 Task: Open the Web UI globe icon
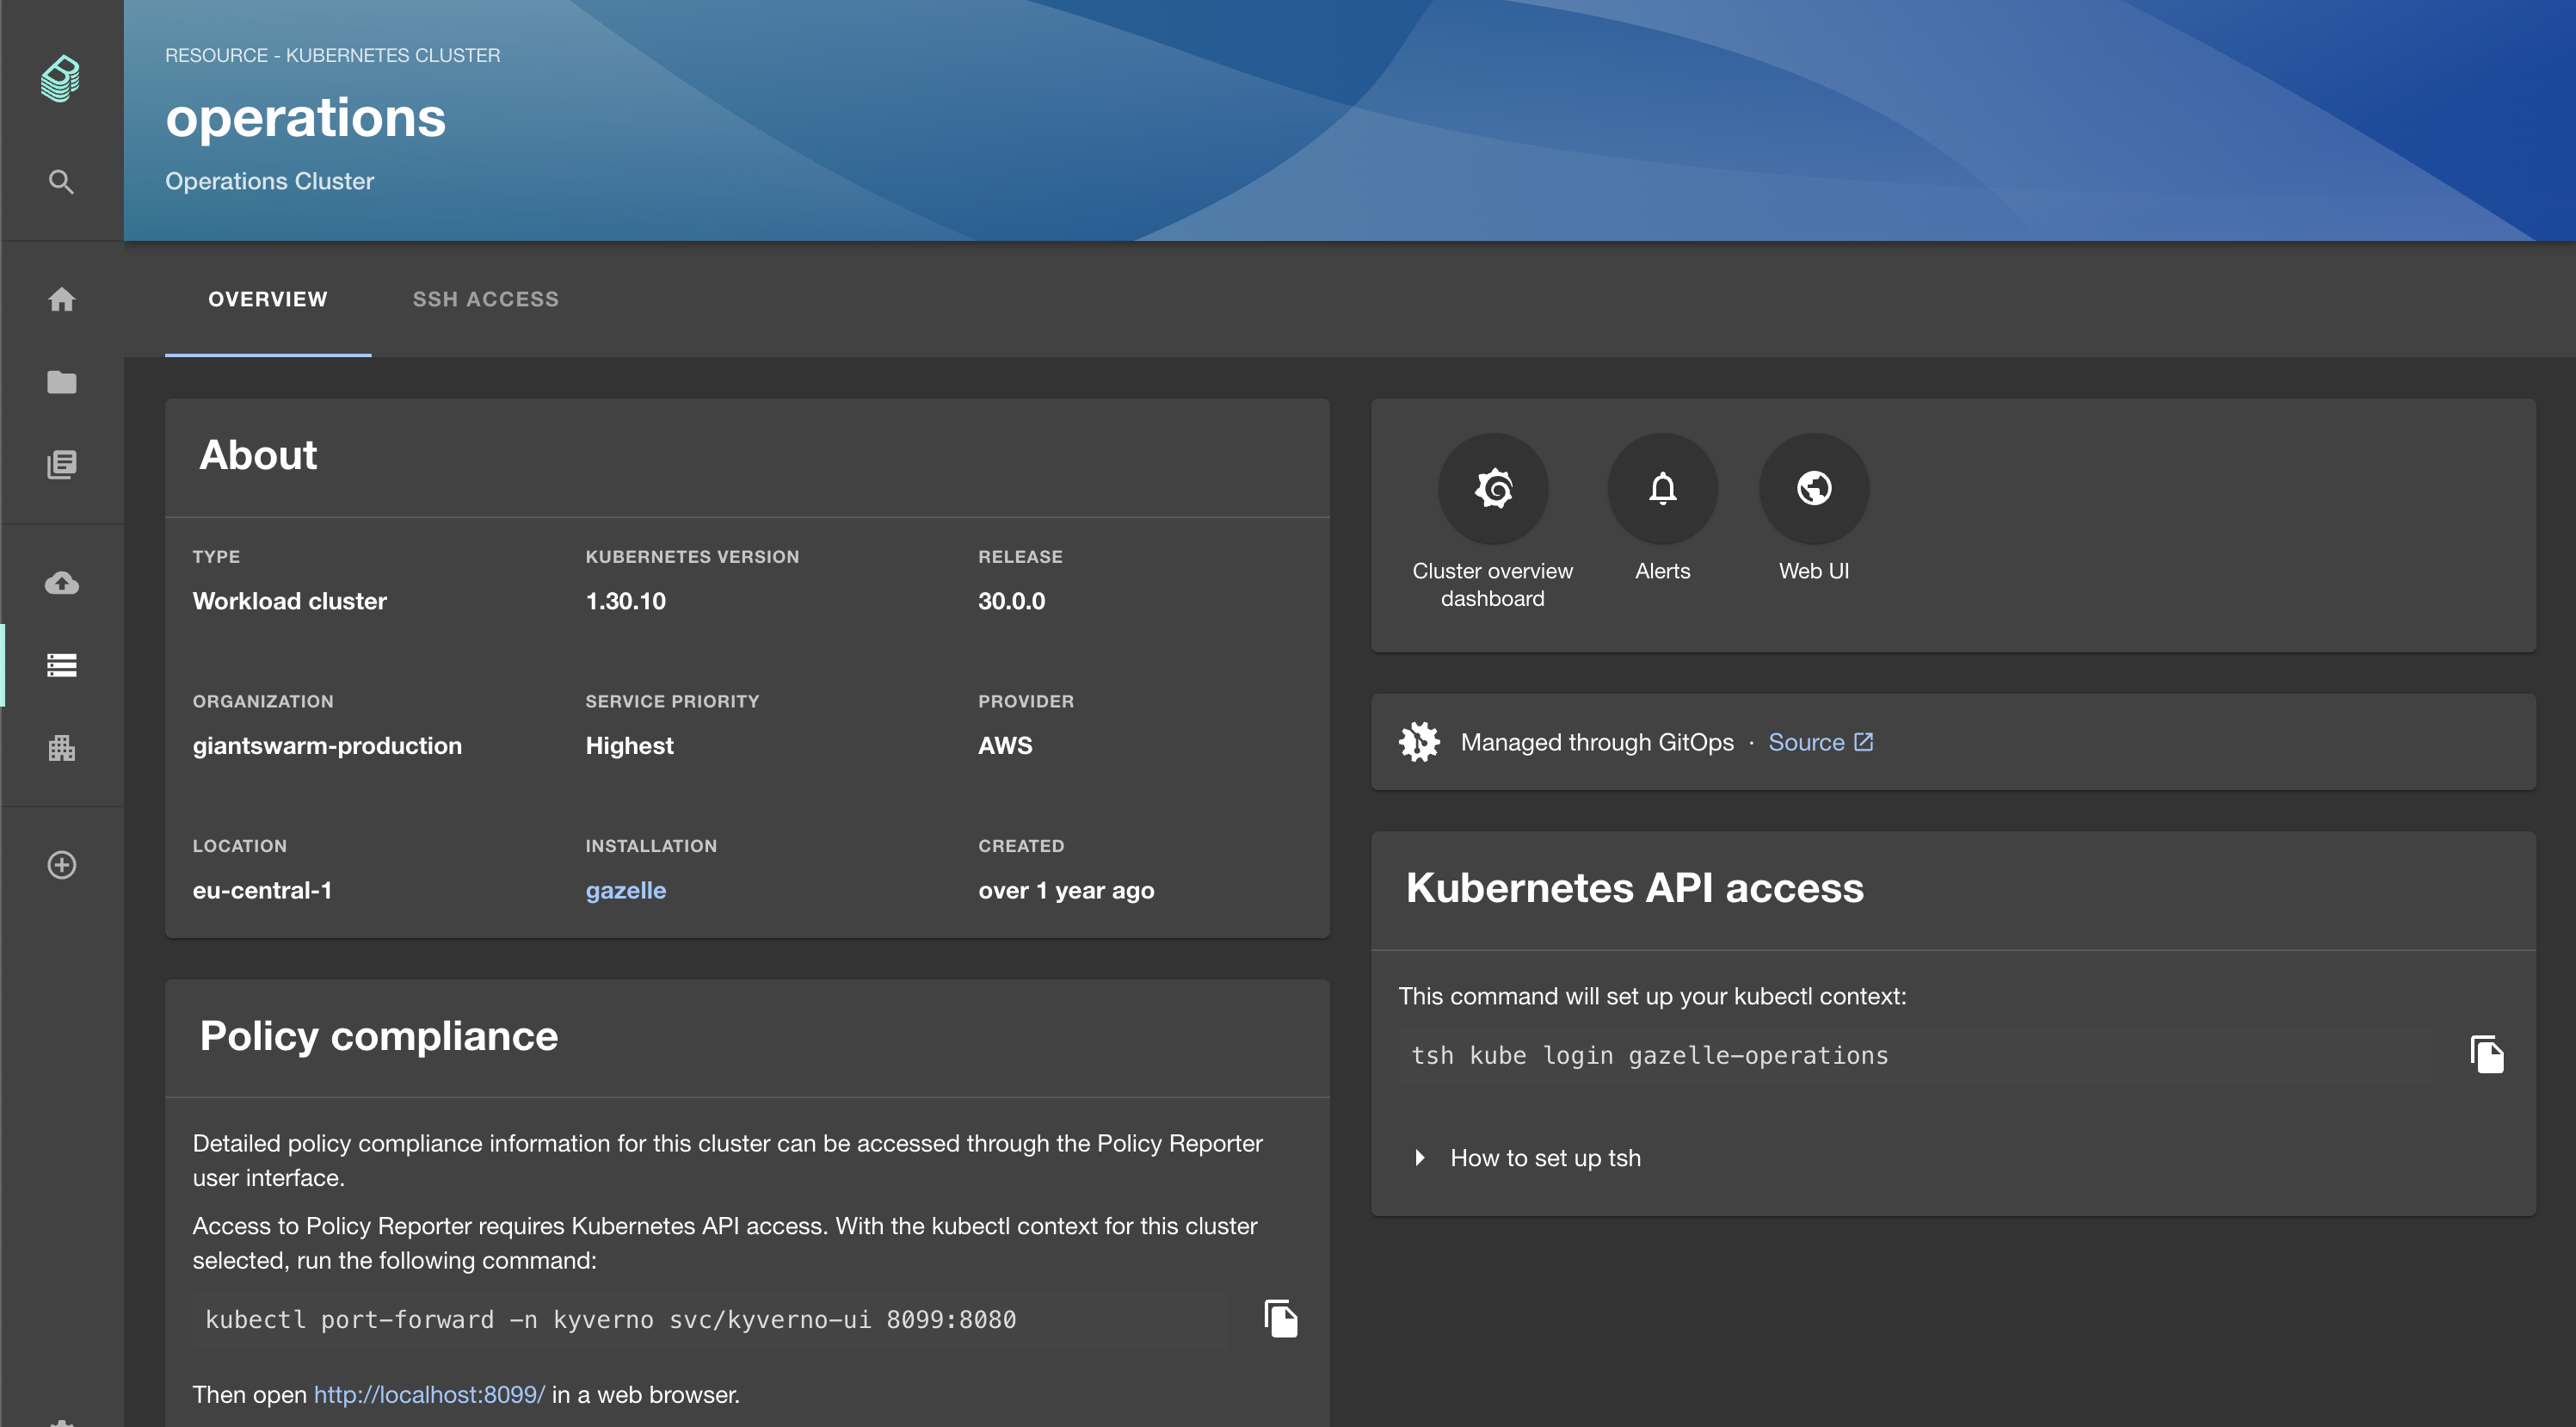(x=1814, y=489)
